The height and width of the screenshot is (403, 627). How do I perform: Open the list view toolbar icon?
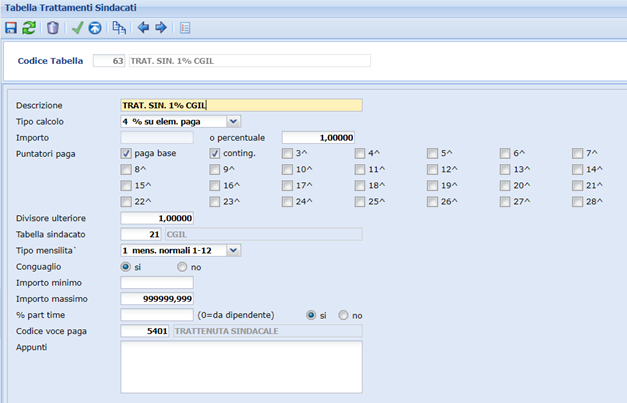click(185, 28)
